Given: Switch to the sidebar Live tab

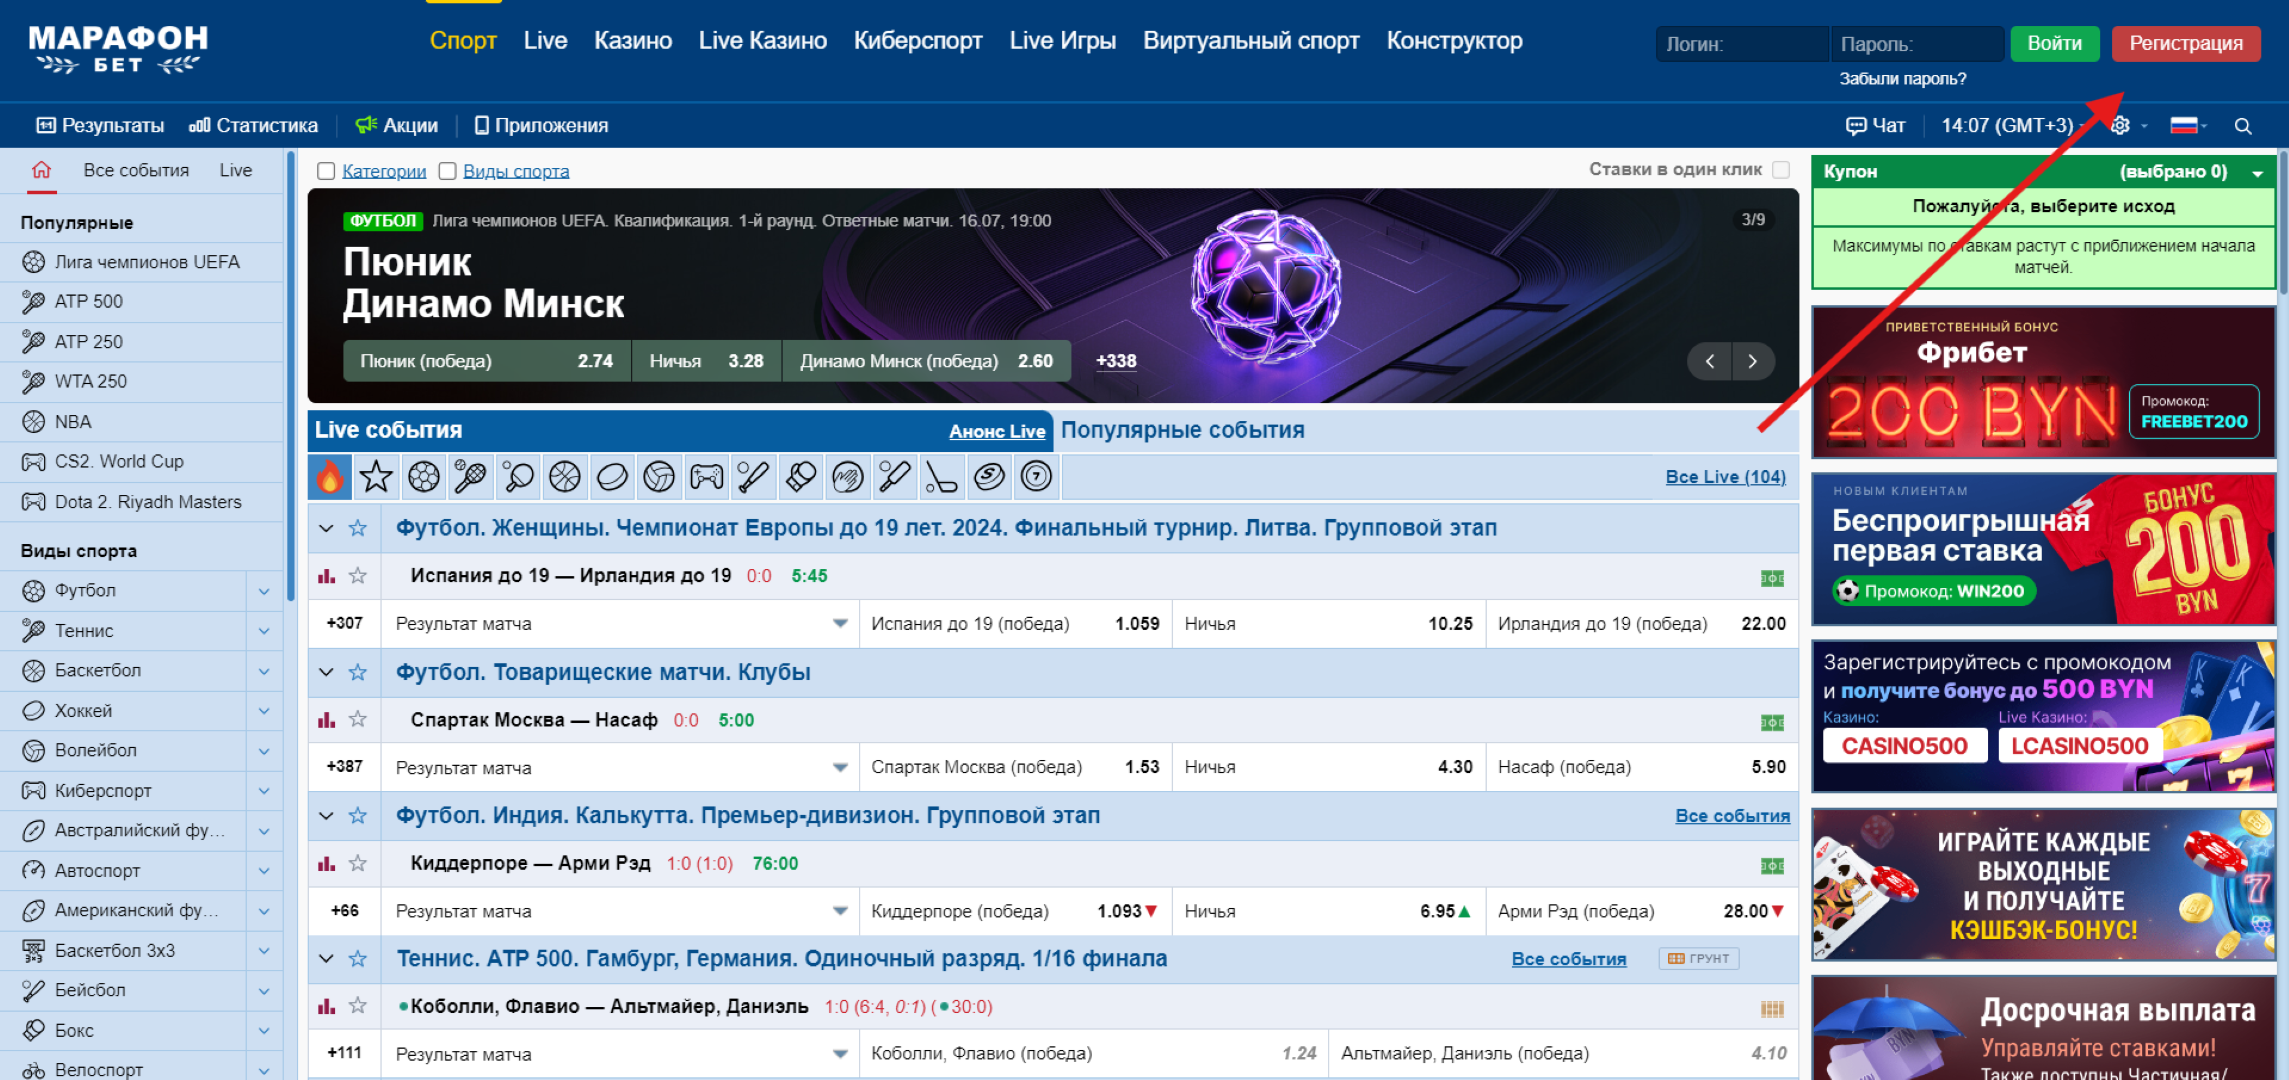Looking at the screenshot, I should 236,170.
